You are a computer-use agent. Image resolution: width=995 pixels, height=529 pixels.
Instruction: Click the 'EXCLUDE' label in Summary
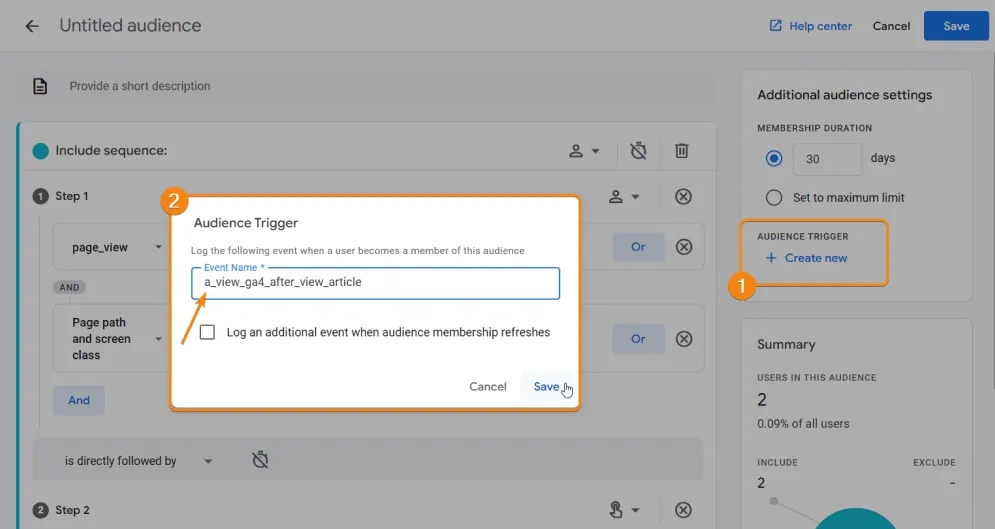pyautogui.click(x=934, y=462)
